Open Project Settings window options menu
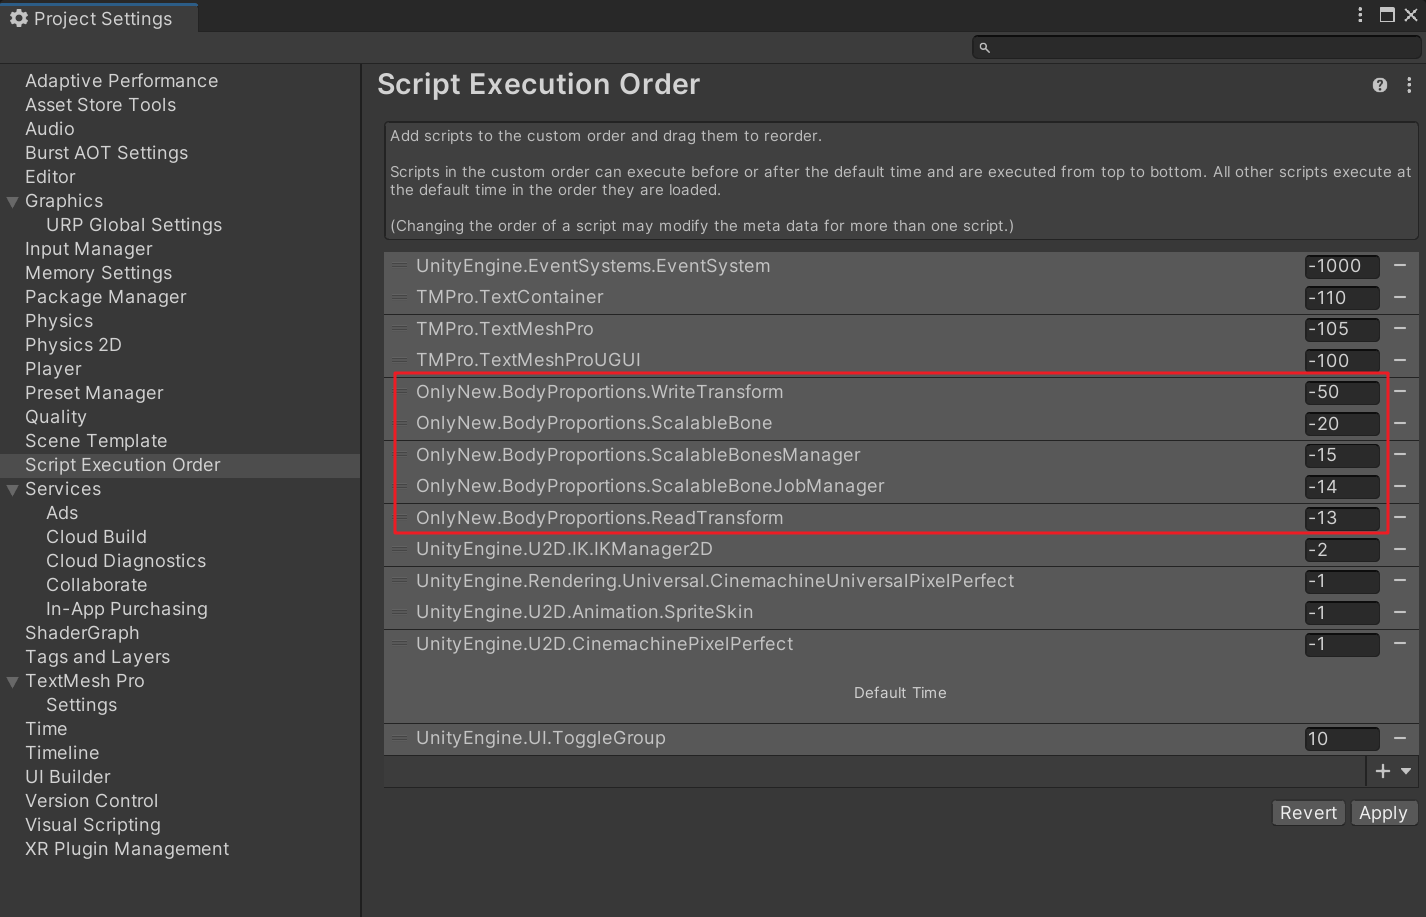Viewport: 1426px width, 917px height. [x=1360, y=14]
